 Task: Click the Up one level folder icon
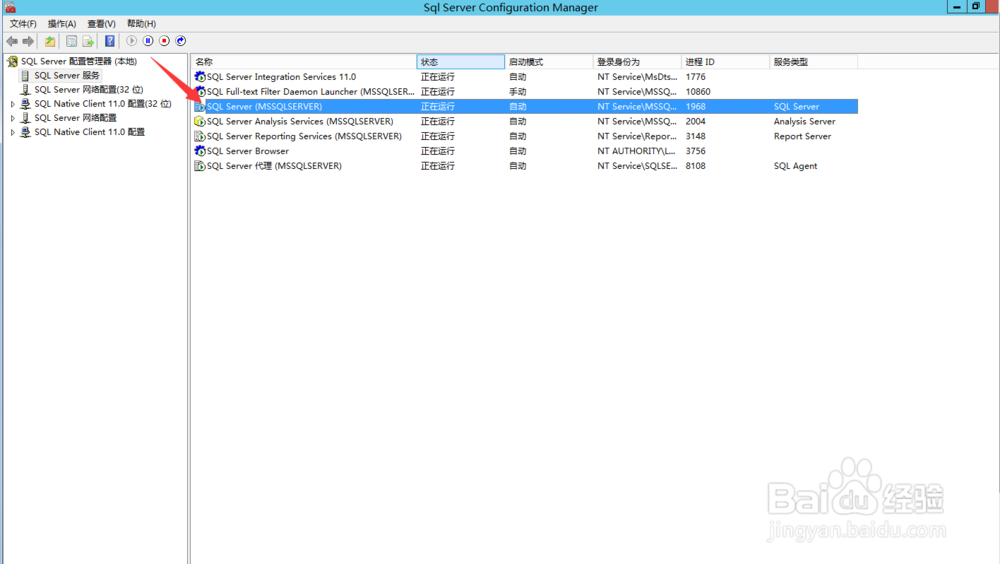click(x=50, y=41)
